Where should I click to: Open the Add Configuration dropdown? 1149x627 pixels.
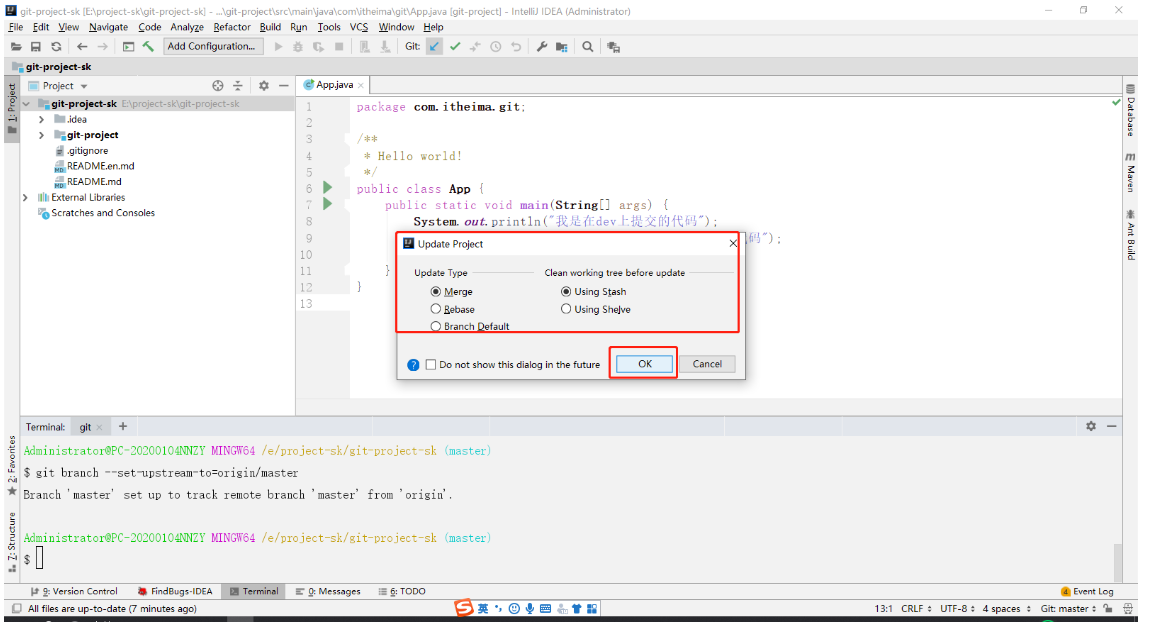point(211,46)
